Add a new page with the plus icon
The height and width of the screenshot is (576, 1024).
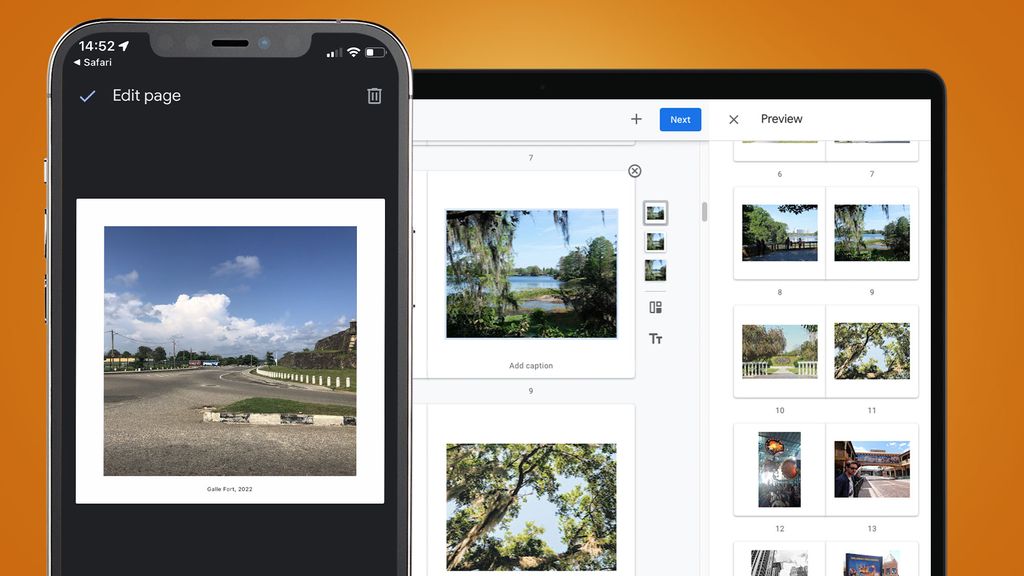[636, 119]
